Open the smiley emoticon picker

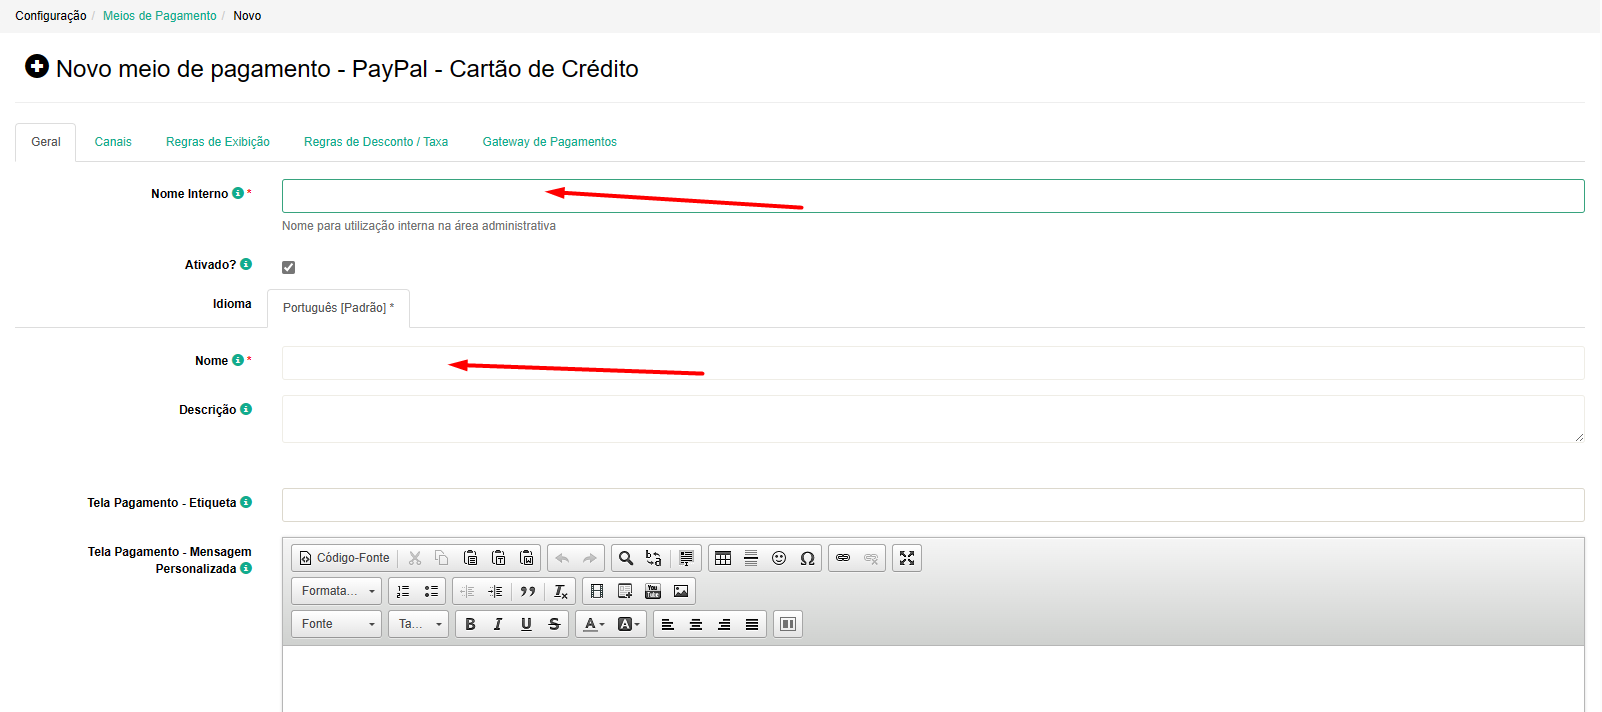pyautogui.click(x=779, y=558)
